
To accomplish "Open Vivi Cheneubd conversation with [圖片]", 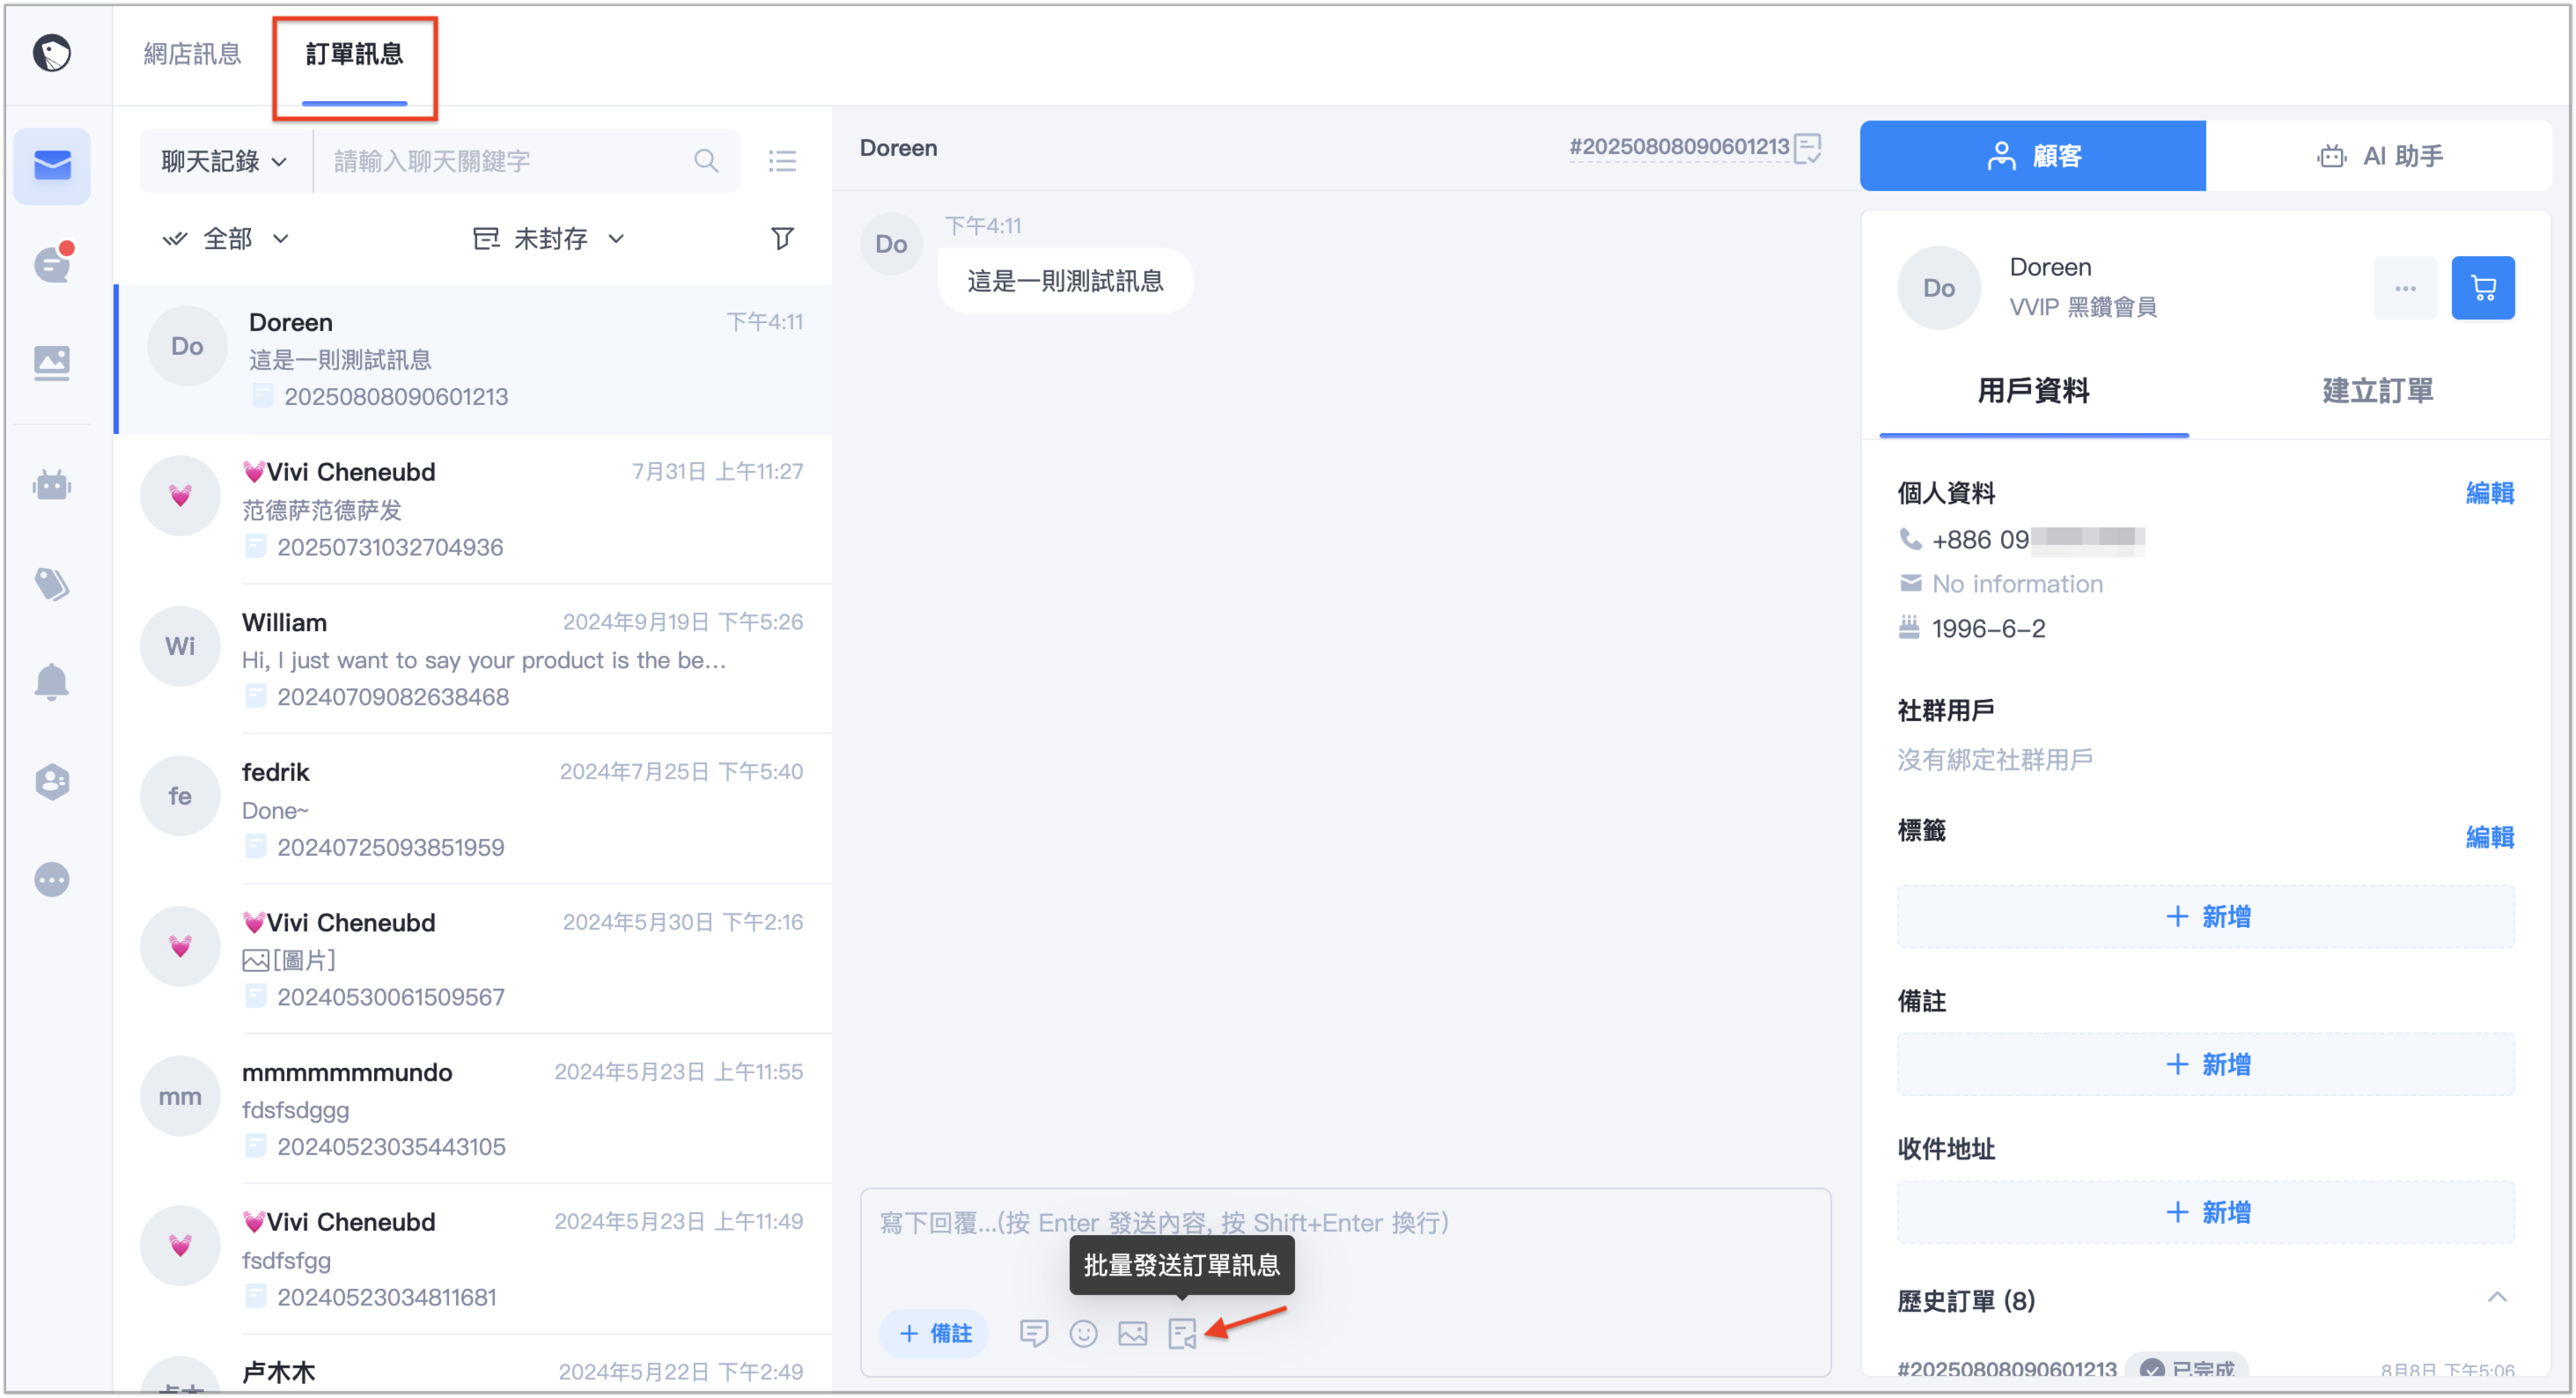I will [474, 959].
